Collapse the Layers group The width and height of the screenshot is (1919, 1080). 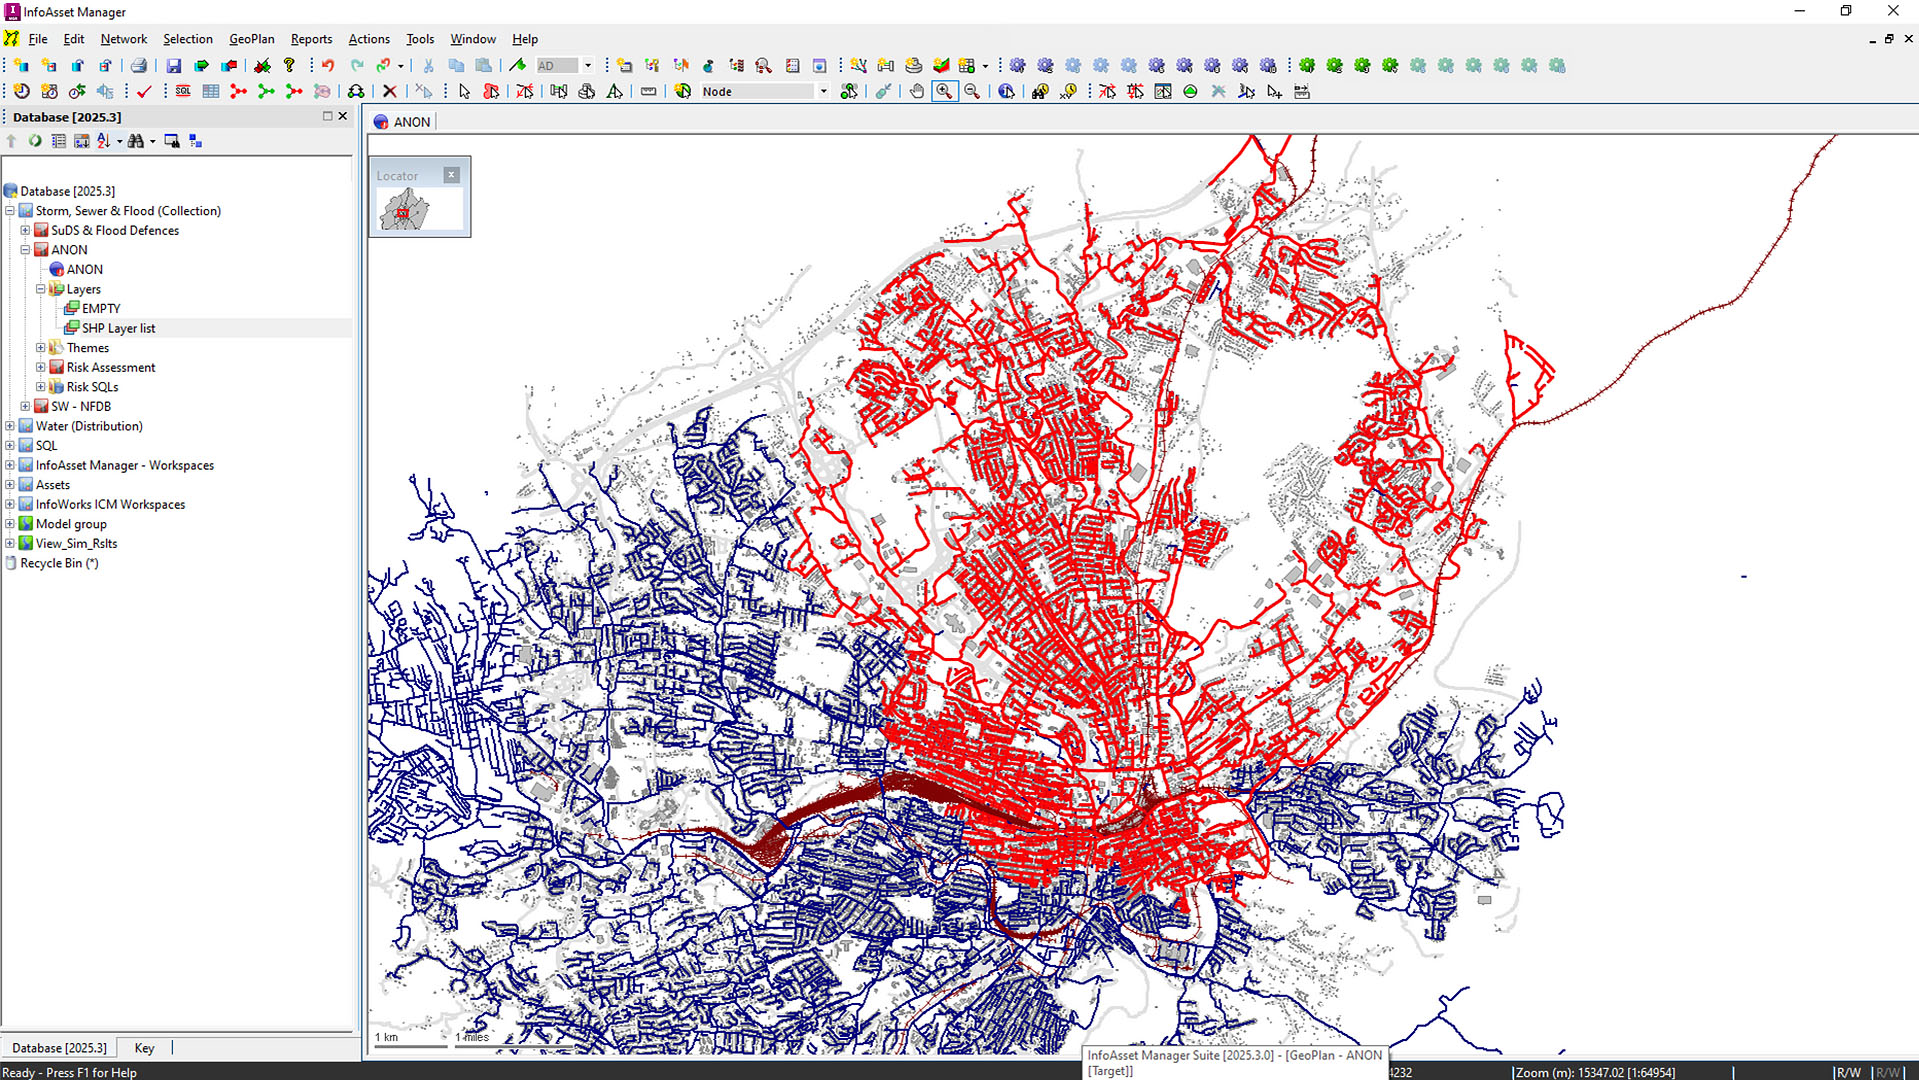pyautogui.click(x=41, y=289)
